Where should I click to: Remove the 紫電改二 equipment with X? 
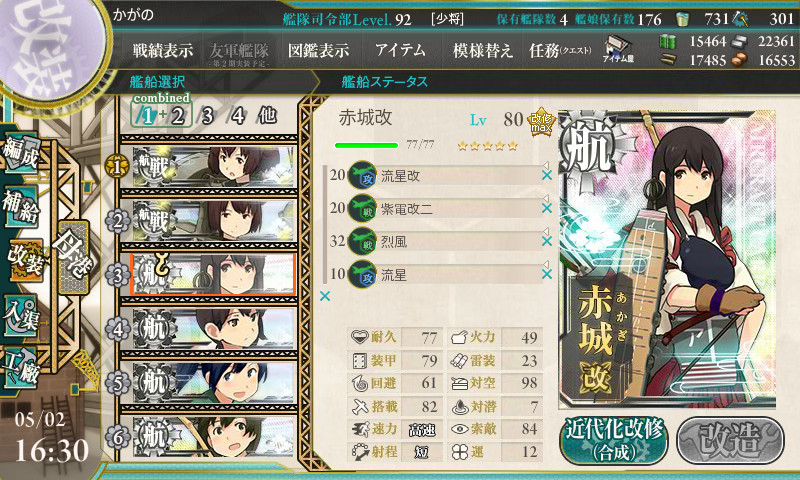pos(547,208)
